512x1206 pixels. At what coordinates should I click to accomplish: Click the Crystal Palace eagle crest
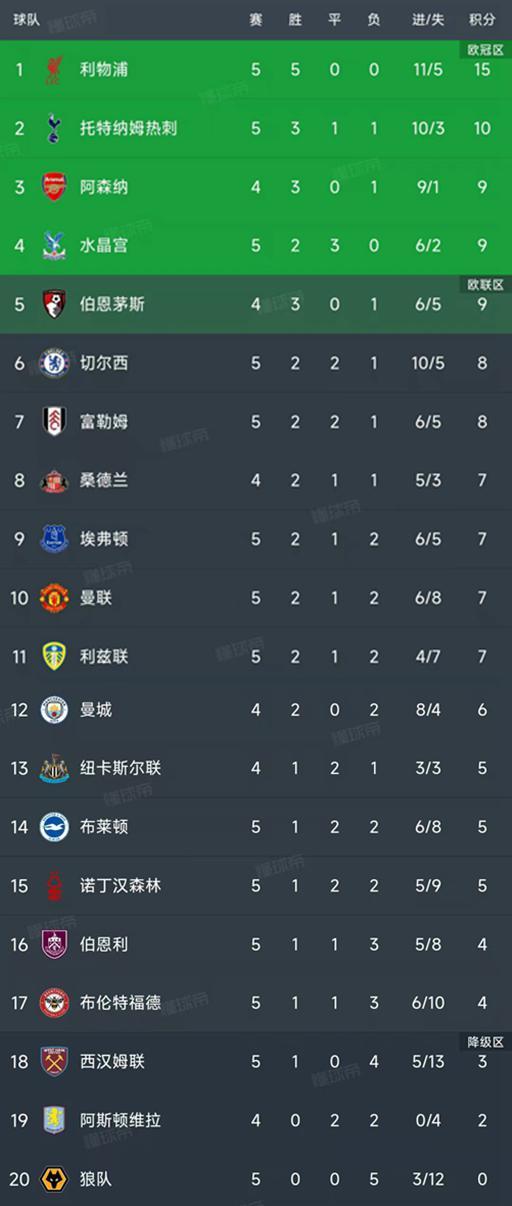click(x=53, y=245)
